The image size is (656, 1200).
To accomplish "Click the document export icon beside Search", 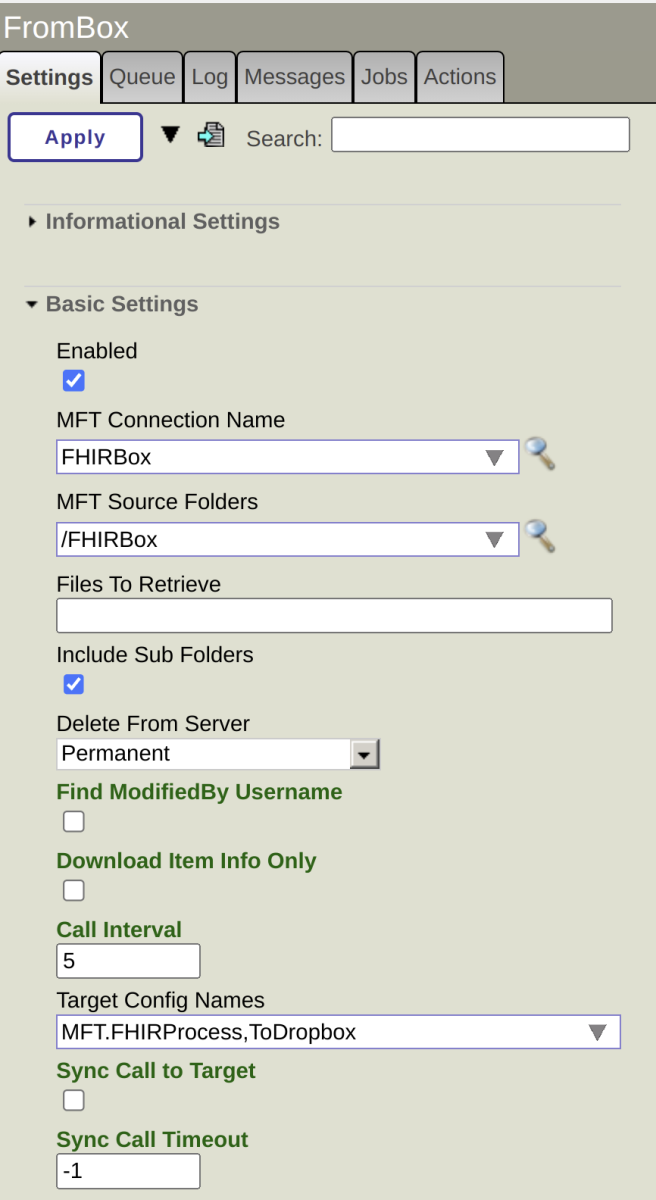I will 211,135.
